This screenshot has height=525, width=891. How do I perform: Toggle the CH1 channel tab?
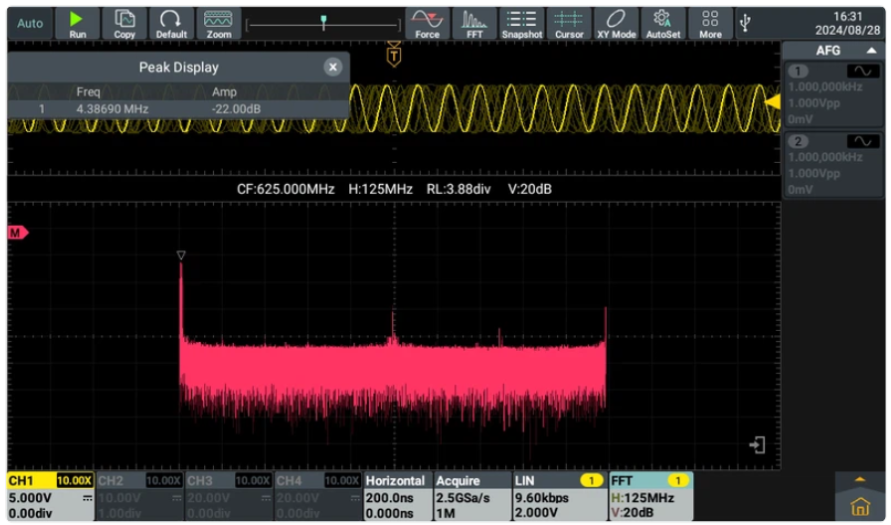[x=50, y=496]
